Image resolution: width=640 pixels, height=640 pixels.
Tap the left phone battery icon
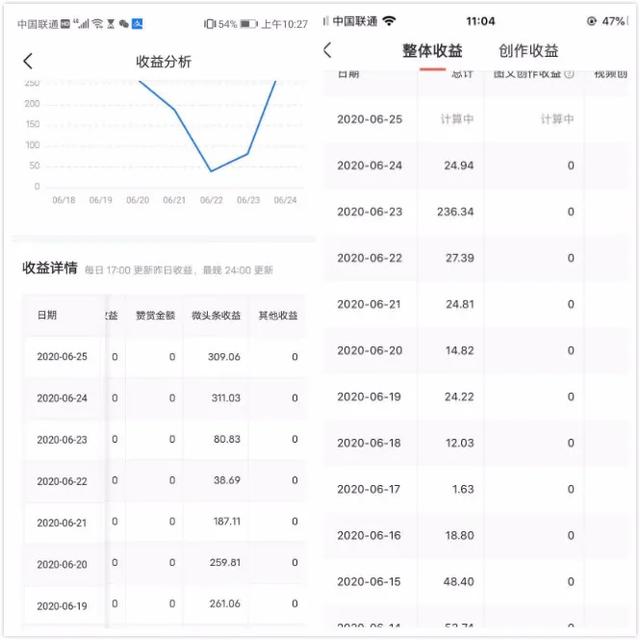(248, 23)
